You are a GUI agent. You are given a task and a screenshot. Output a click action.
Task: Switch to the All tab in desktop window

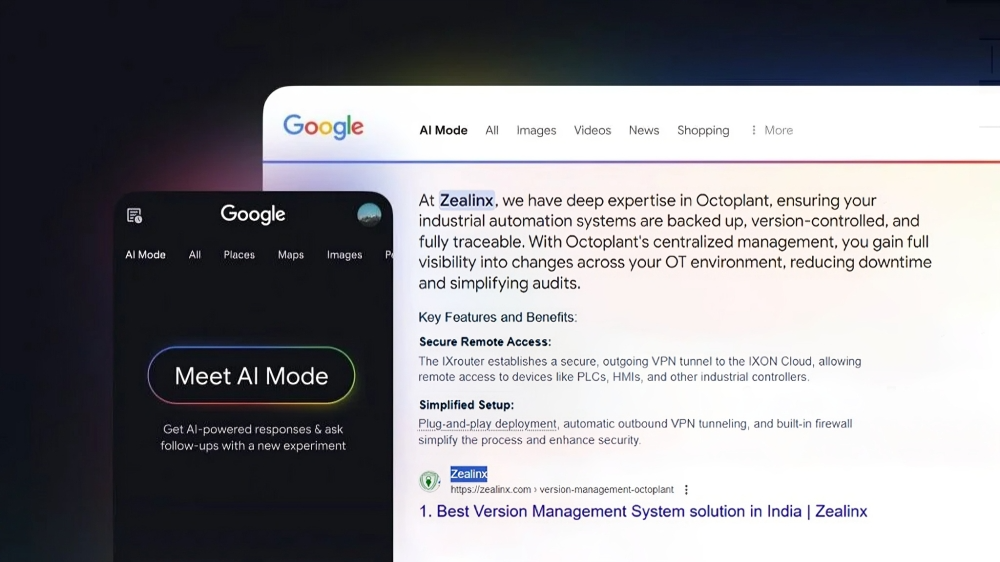[x=492, y=130]
